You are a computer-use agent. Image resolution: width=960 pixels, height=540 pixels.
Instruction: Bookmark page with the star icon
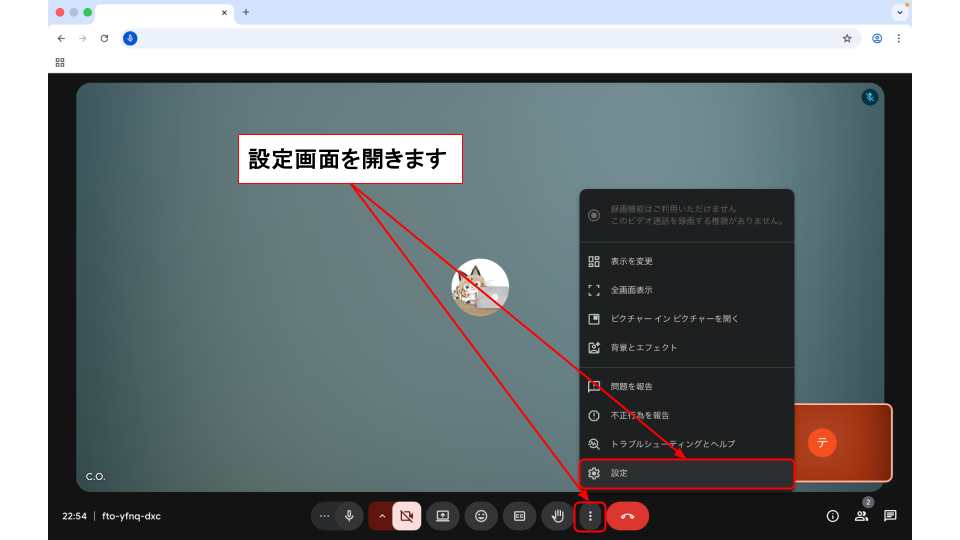(x=847, y=38)
